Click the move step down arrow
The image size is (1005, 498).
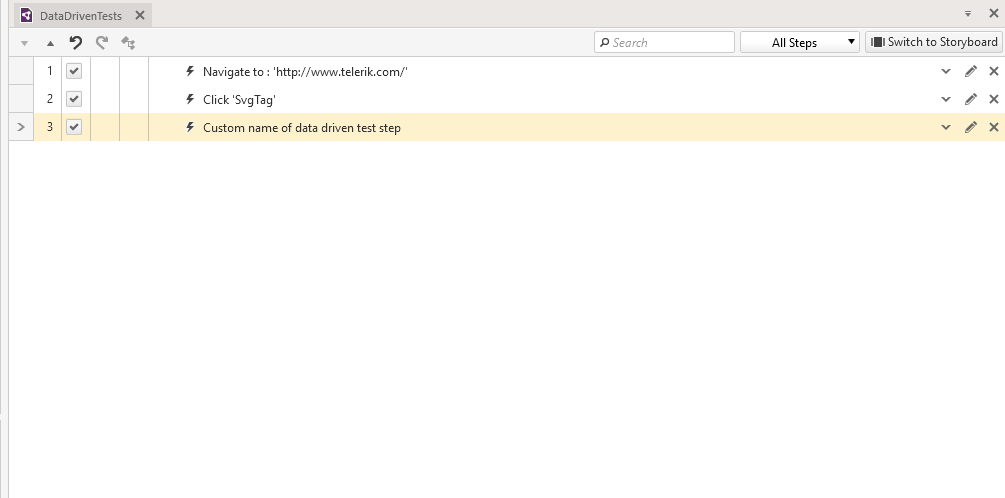click(25, 43)
